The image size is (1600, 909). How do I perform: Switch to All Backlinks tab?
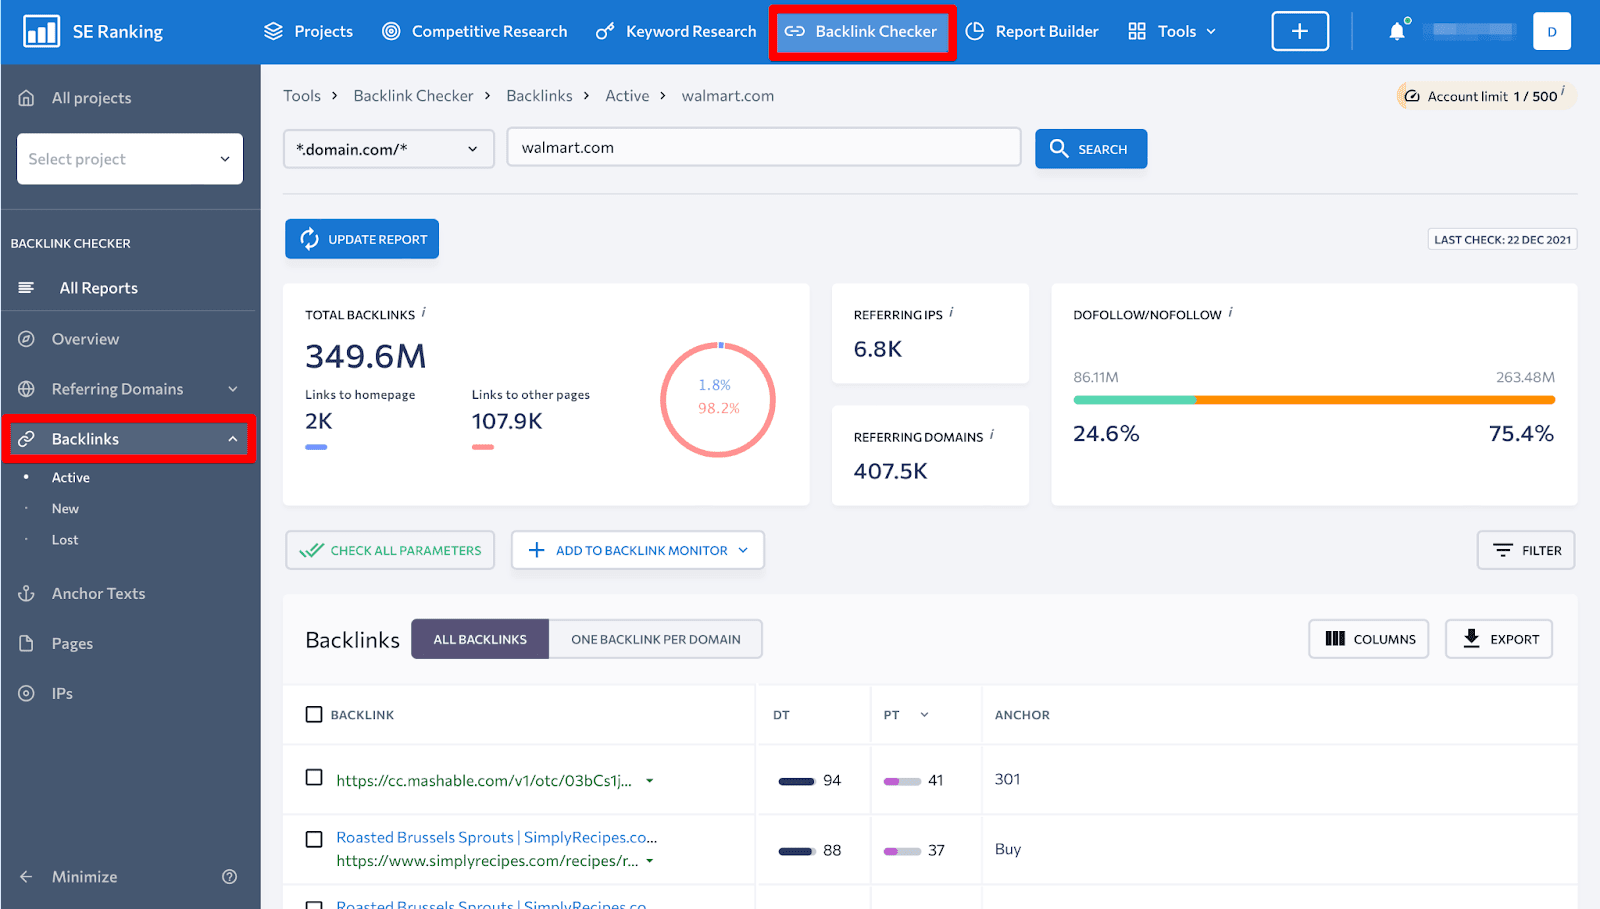pos(480,639)
